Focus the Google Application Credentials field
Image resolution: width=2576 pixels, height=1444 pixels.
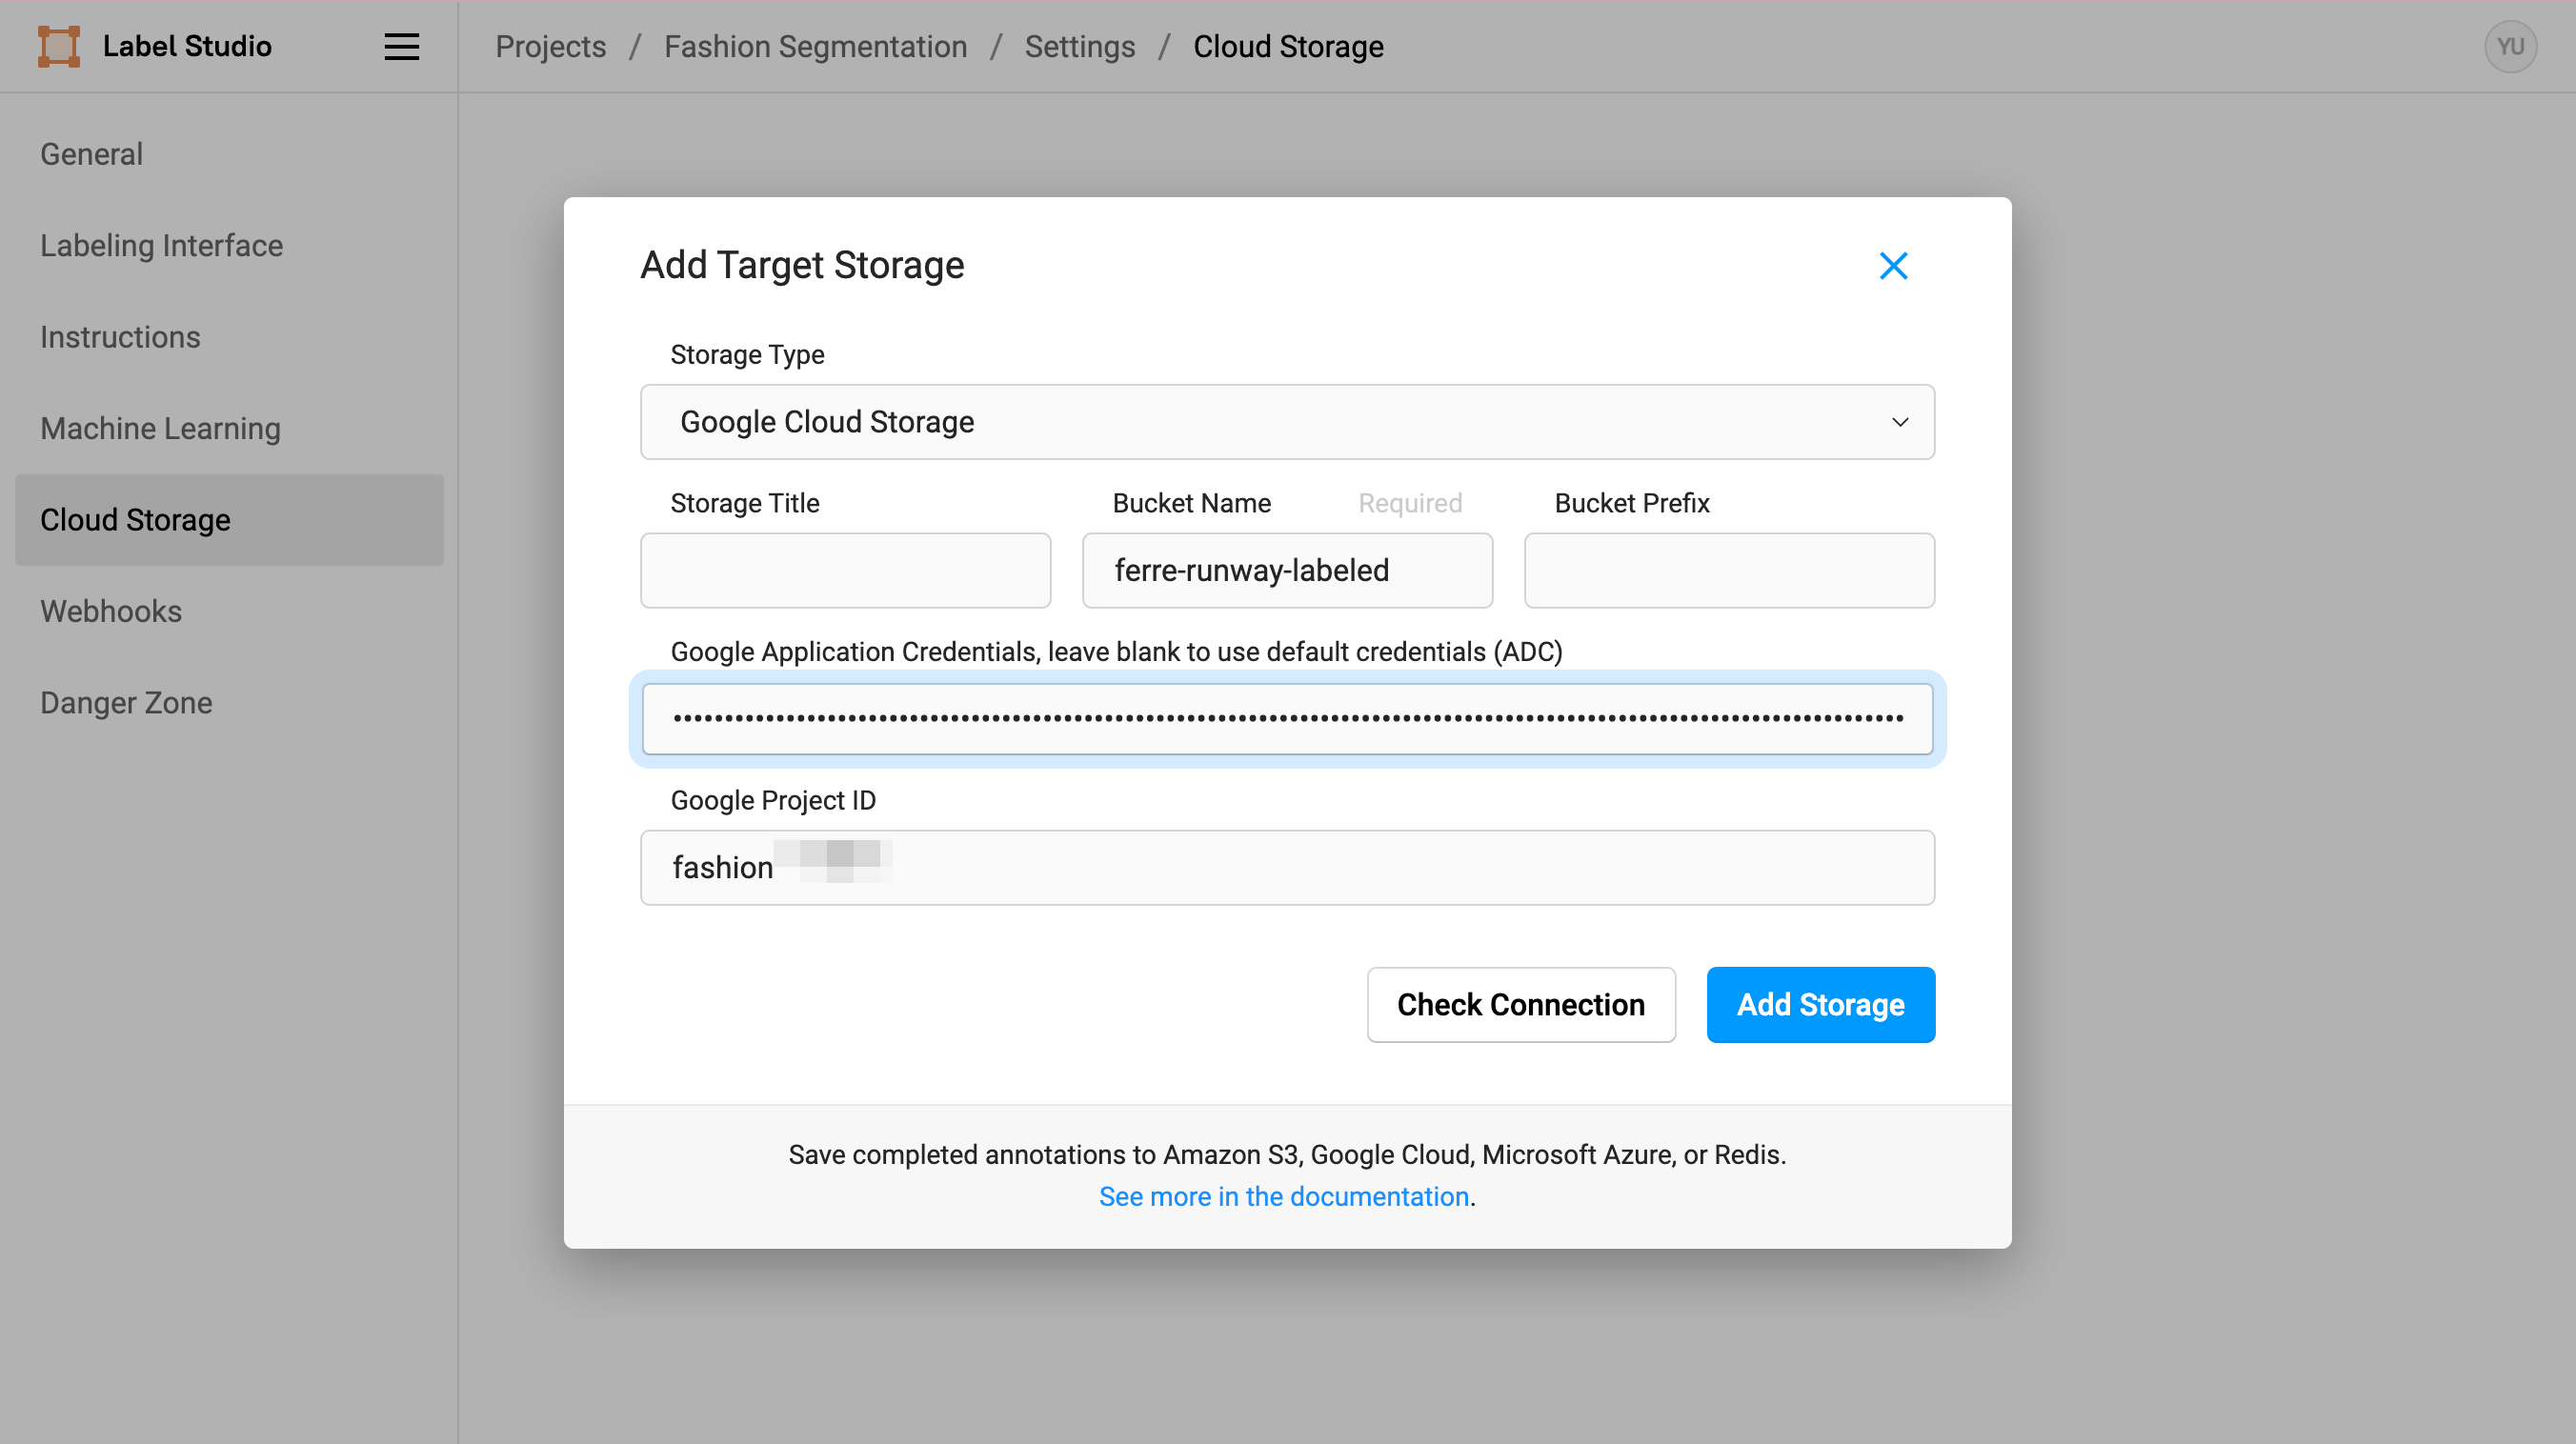coord(1286,719)
